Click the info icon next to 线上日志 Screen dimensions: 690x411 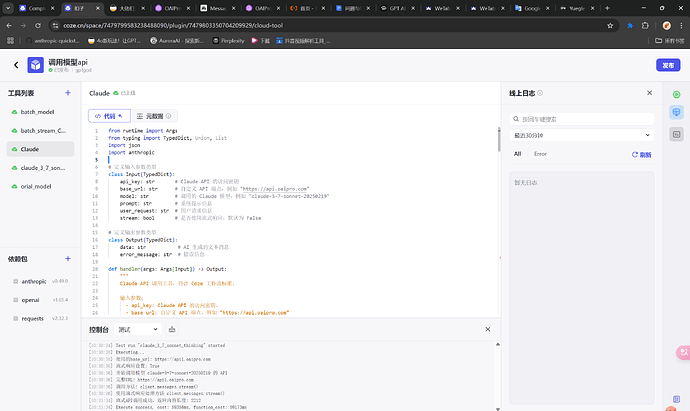pyautogui.click(x=540, y=93)
